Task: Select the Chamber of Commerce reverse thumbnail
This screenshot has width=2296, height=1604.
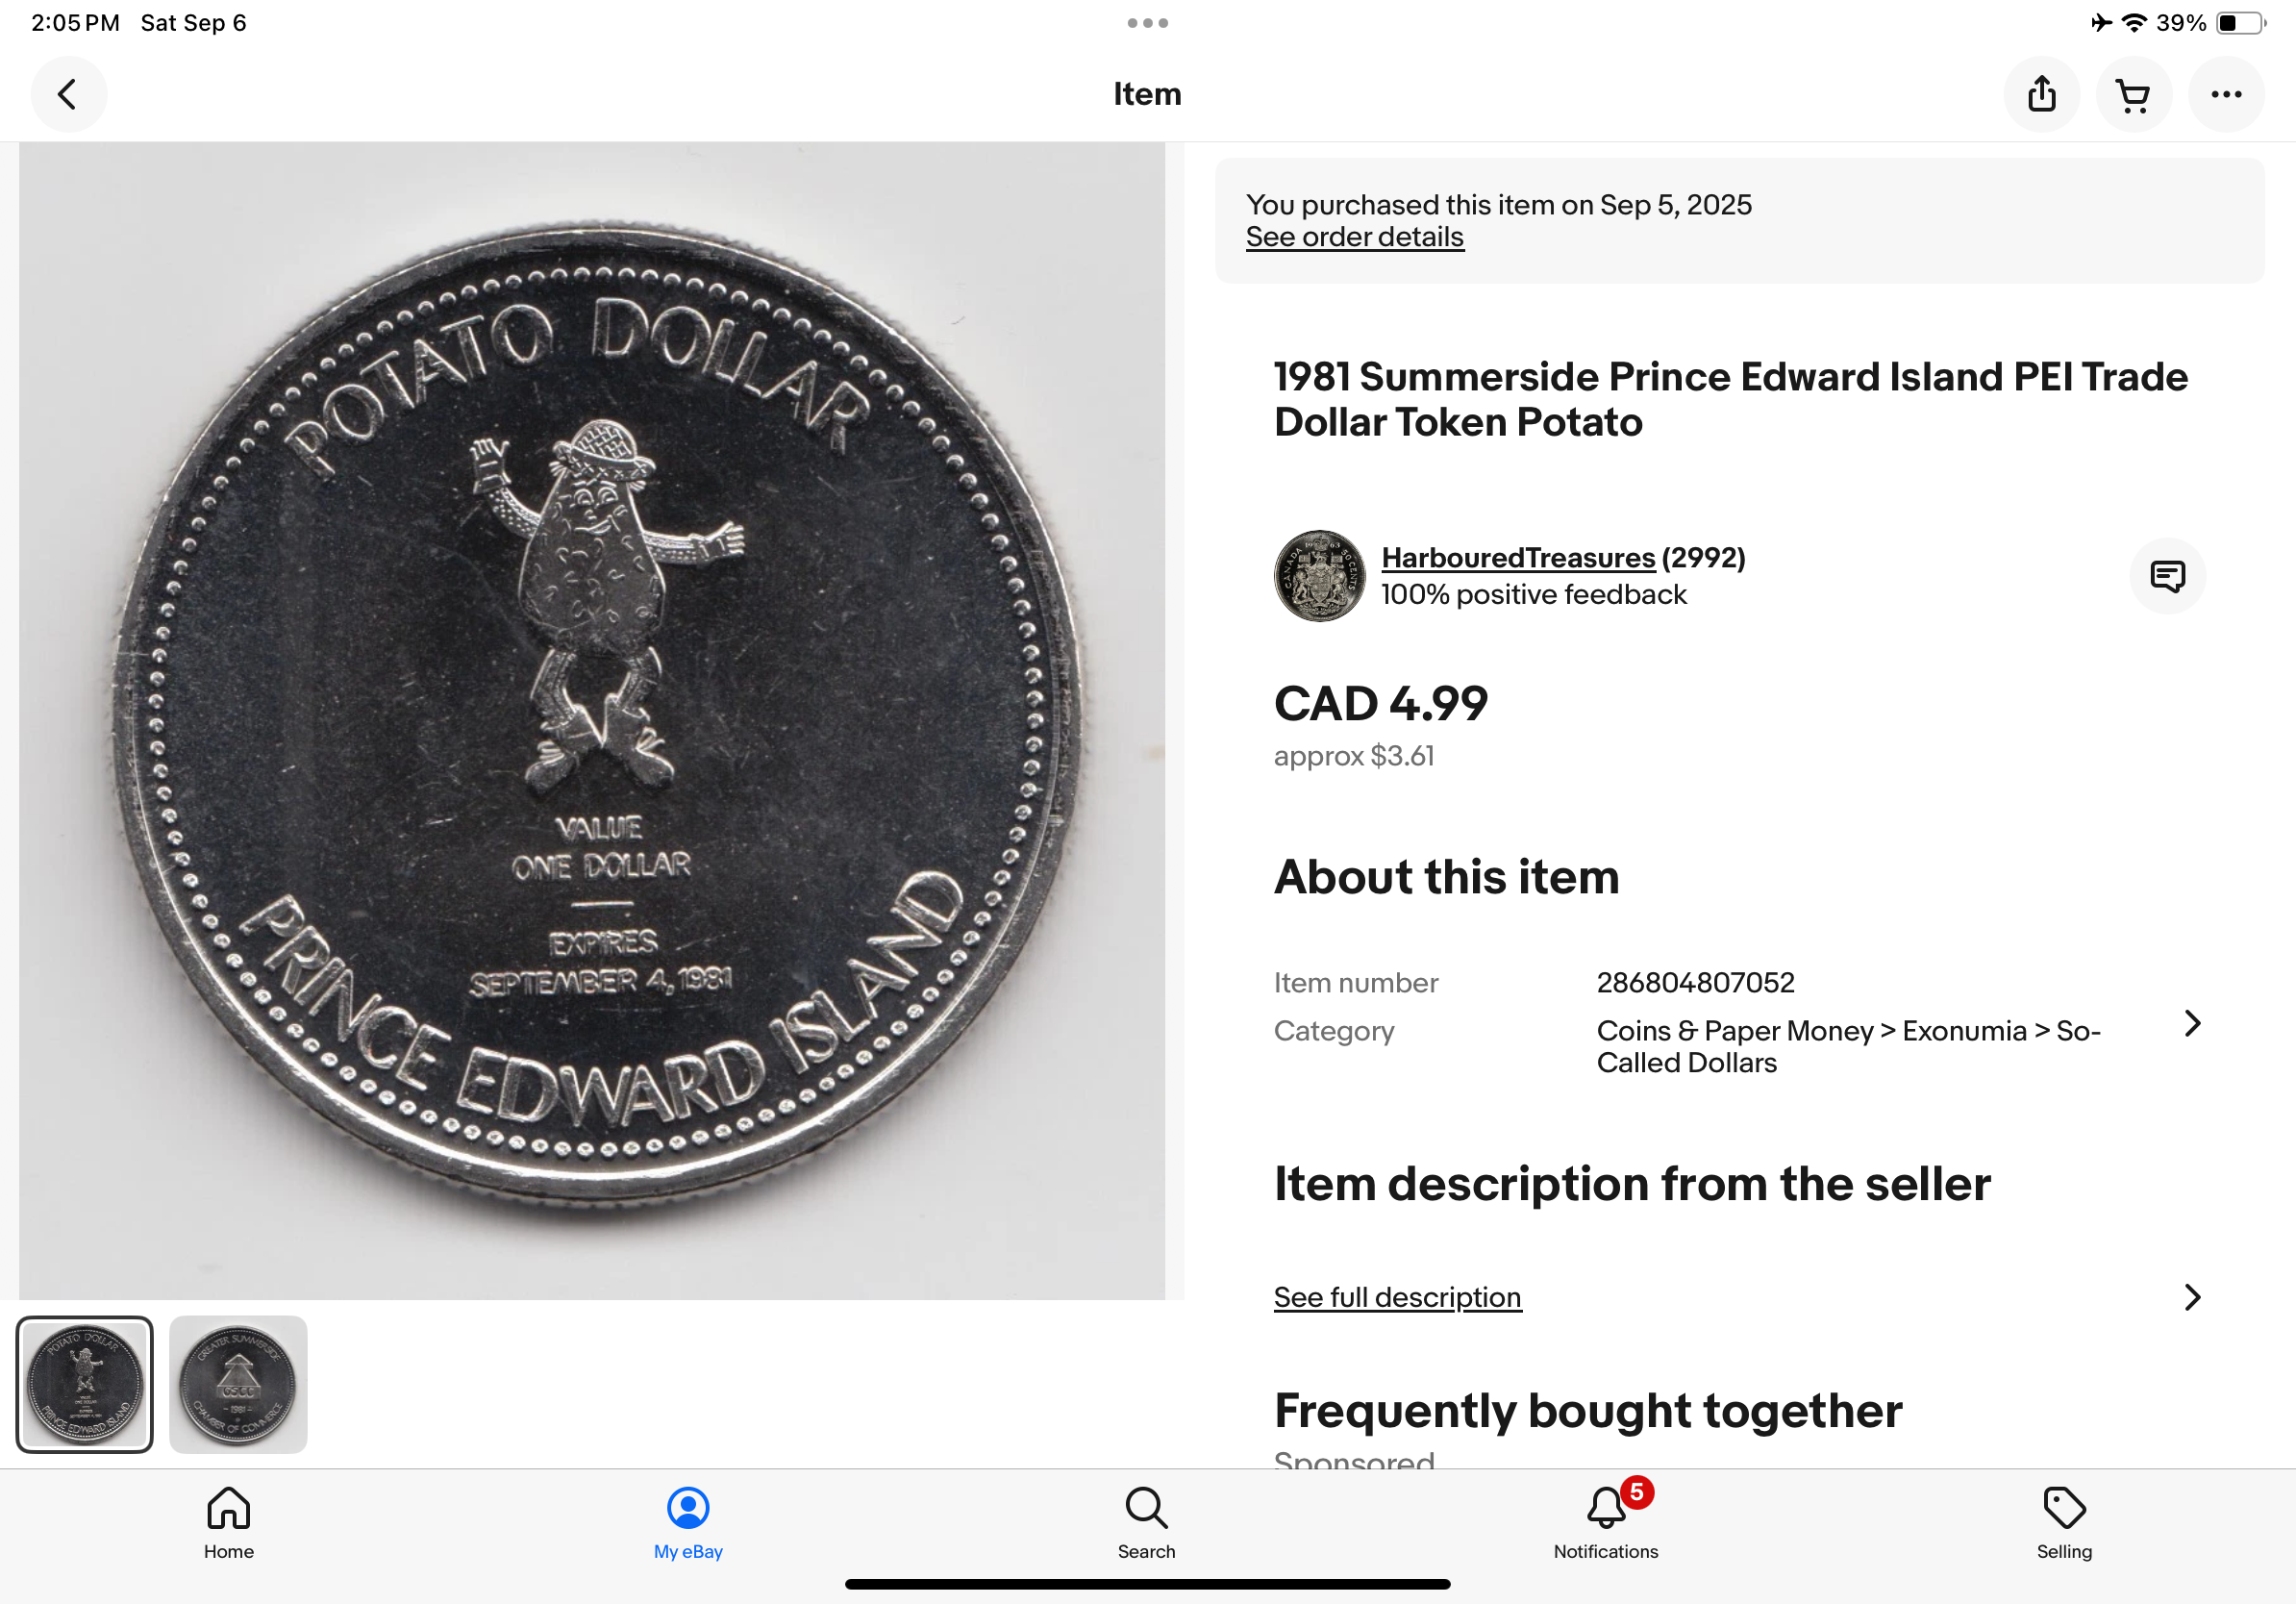Action: click(x=238, y=1384)
